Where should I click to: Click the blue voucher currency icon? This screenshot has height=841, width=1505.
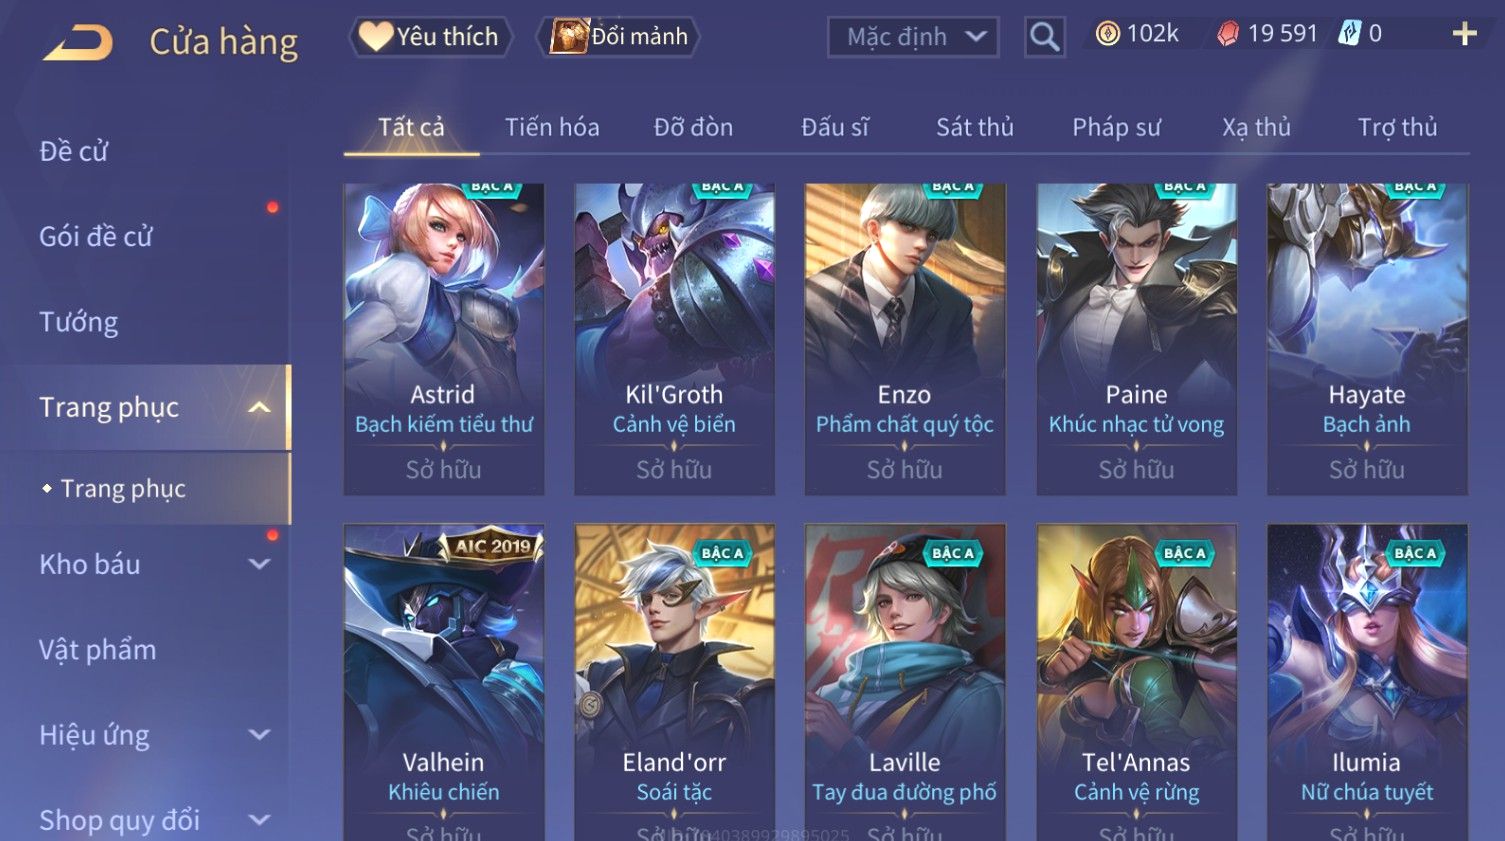1350,33
